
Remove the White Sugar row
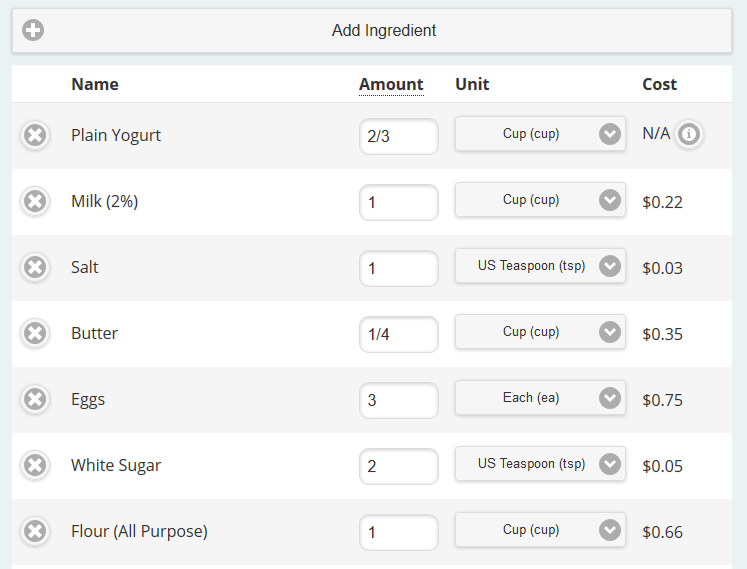point(35,465)
